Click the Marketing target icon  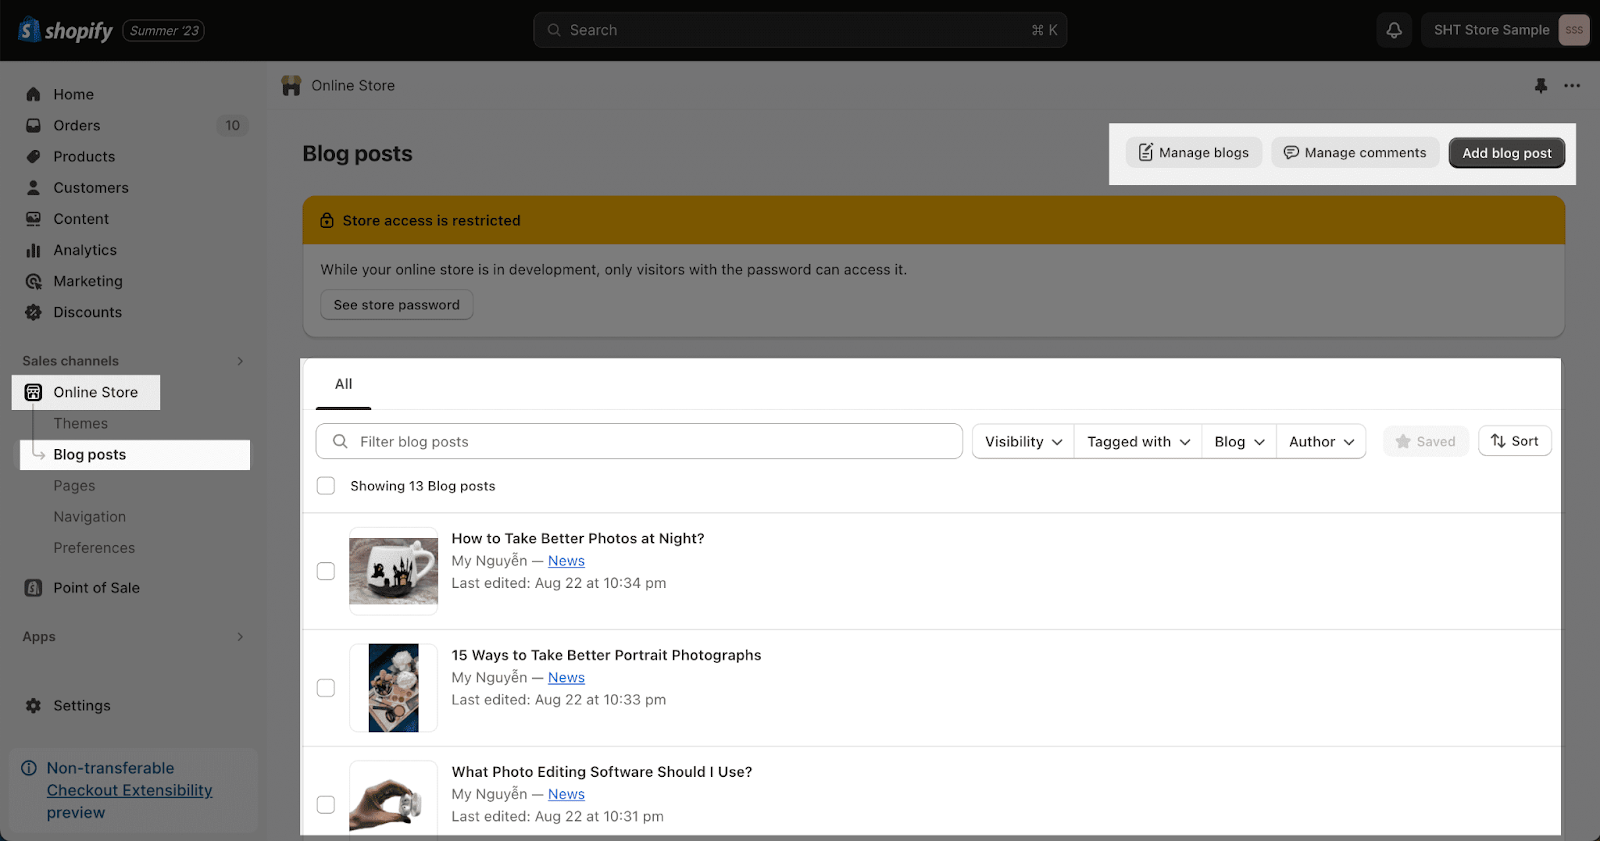pos(33,281)
